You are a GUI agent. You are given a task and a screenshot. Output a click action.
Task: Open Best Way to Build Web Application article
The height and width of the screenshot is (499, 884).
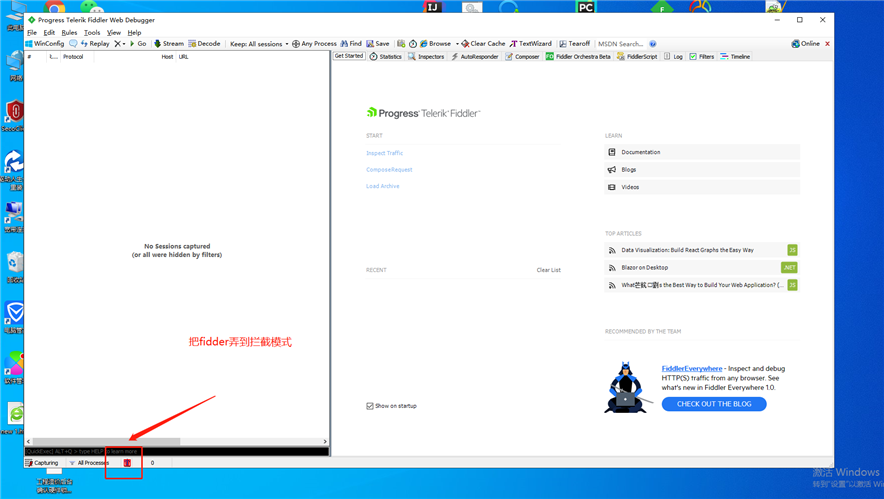click(702, 285)
